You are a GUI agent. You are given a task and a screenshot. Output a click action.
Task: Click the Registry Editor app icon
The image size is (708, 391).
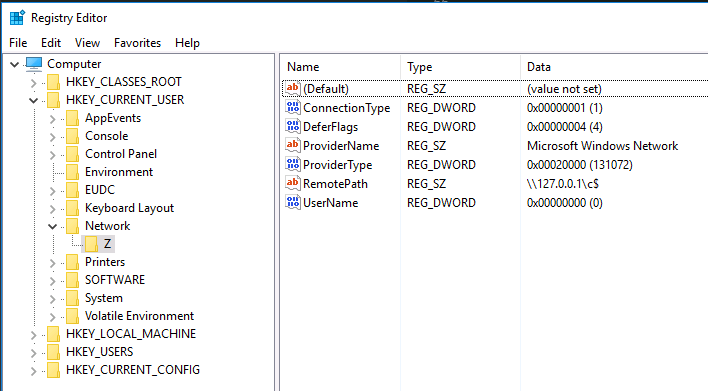click(17, 18)
